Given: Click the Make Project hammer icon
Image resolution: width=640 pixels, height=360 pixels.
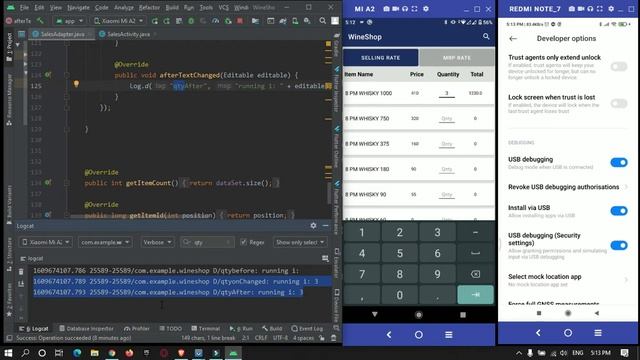Looking at the screenshot, I should (40, 20).
